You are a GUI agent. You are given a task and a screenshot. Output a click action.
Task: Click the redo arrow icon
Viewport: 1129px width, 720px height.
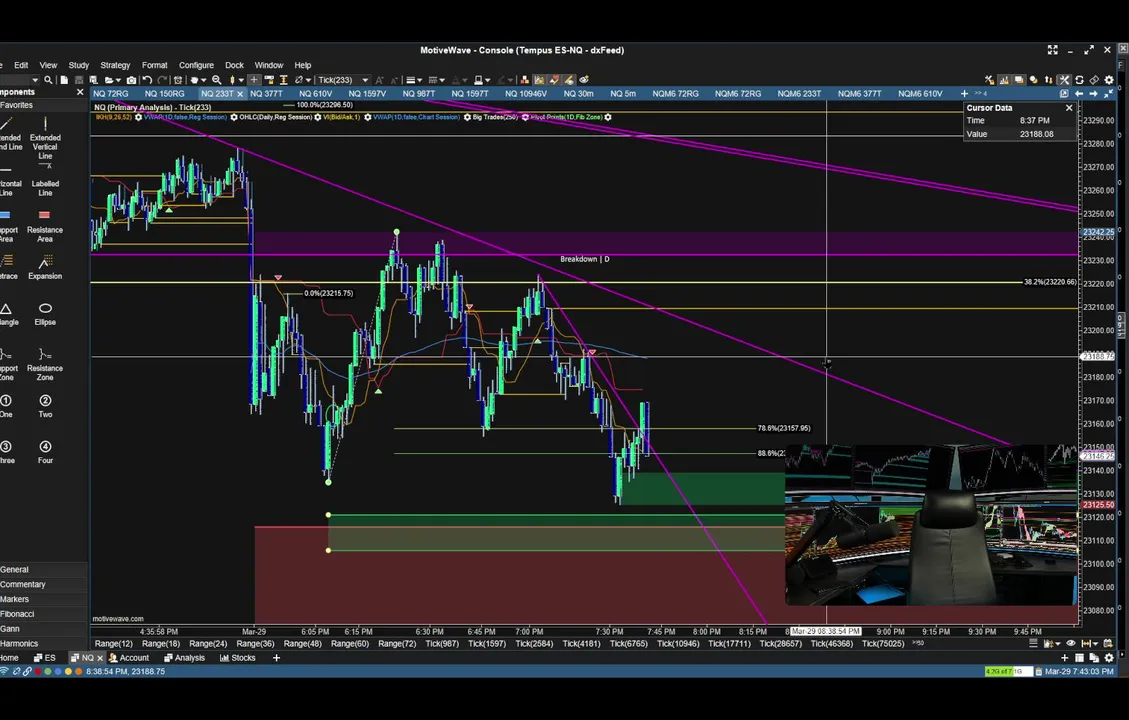click(162, 80)
